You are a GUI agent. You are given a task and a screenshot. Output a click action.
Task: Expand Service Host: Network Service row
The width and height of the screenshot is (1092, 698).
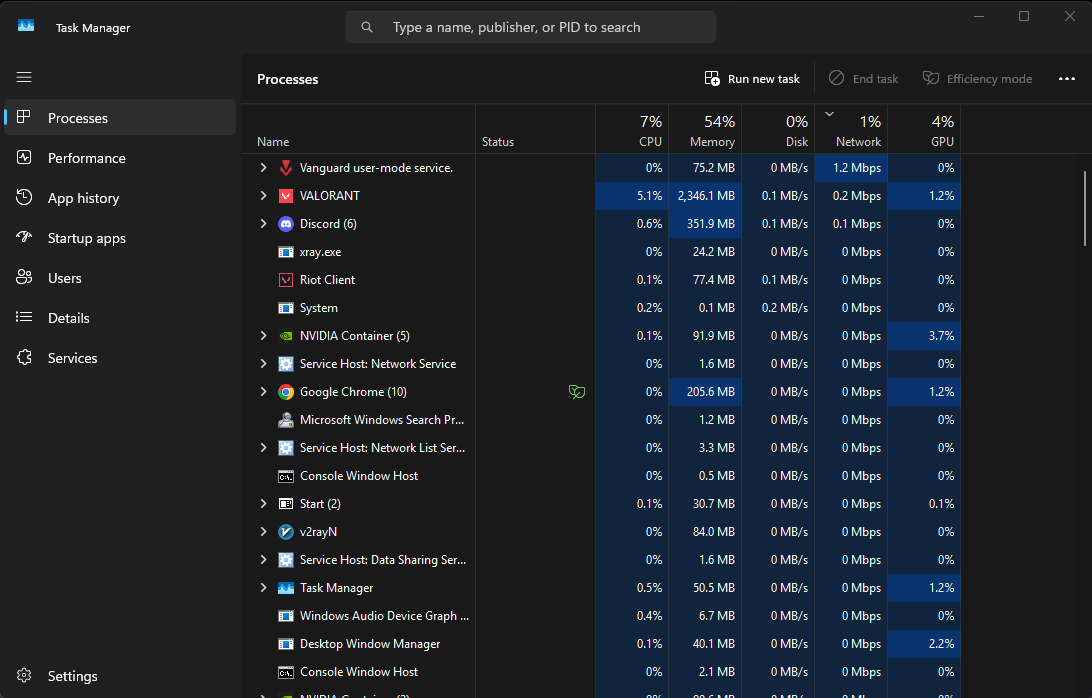pos(263,364)
